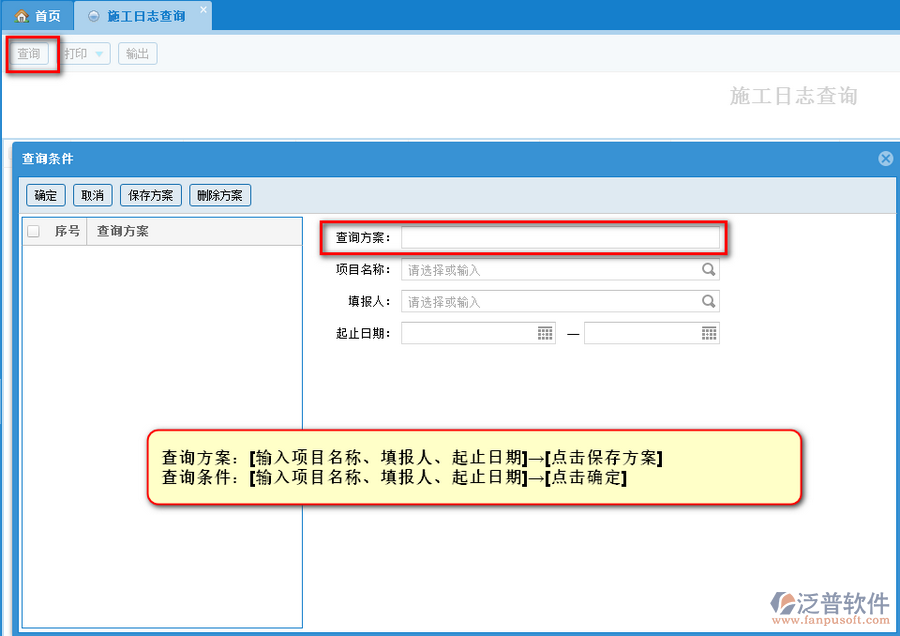
Task: Open the start date calendar picker
Action: (545, 333)
